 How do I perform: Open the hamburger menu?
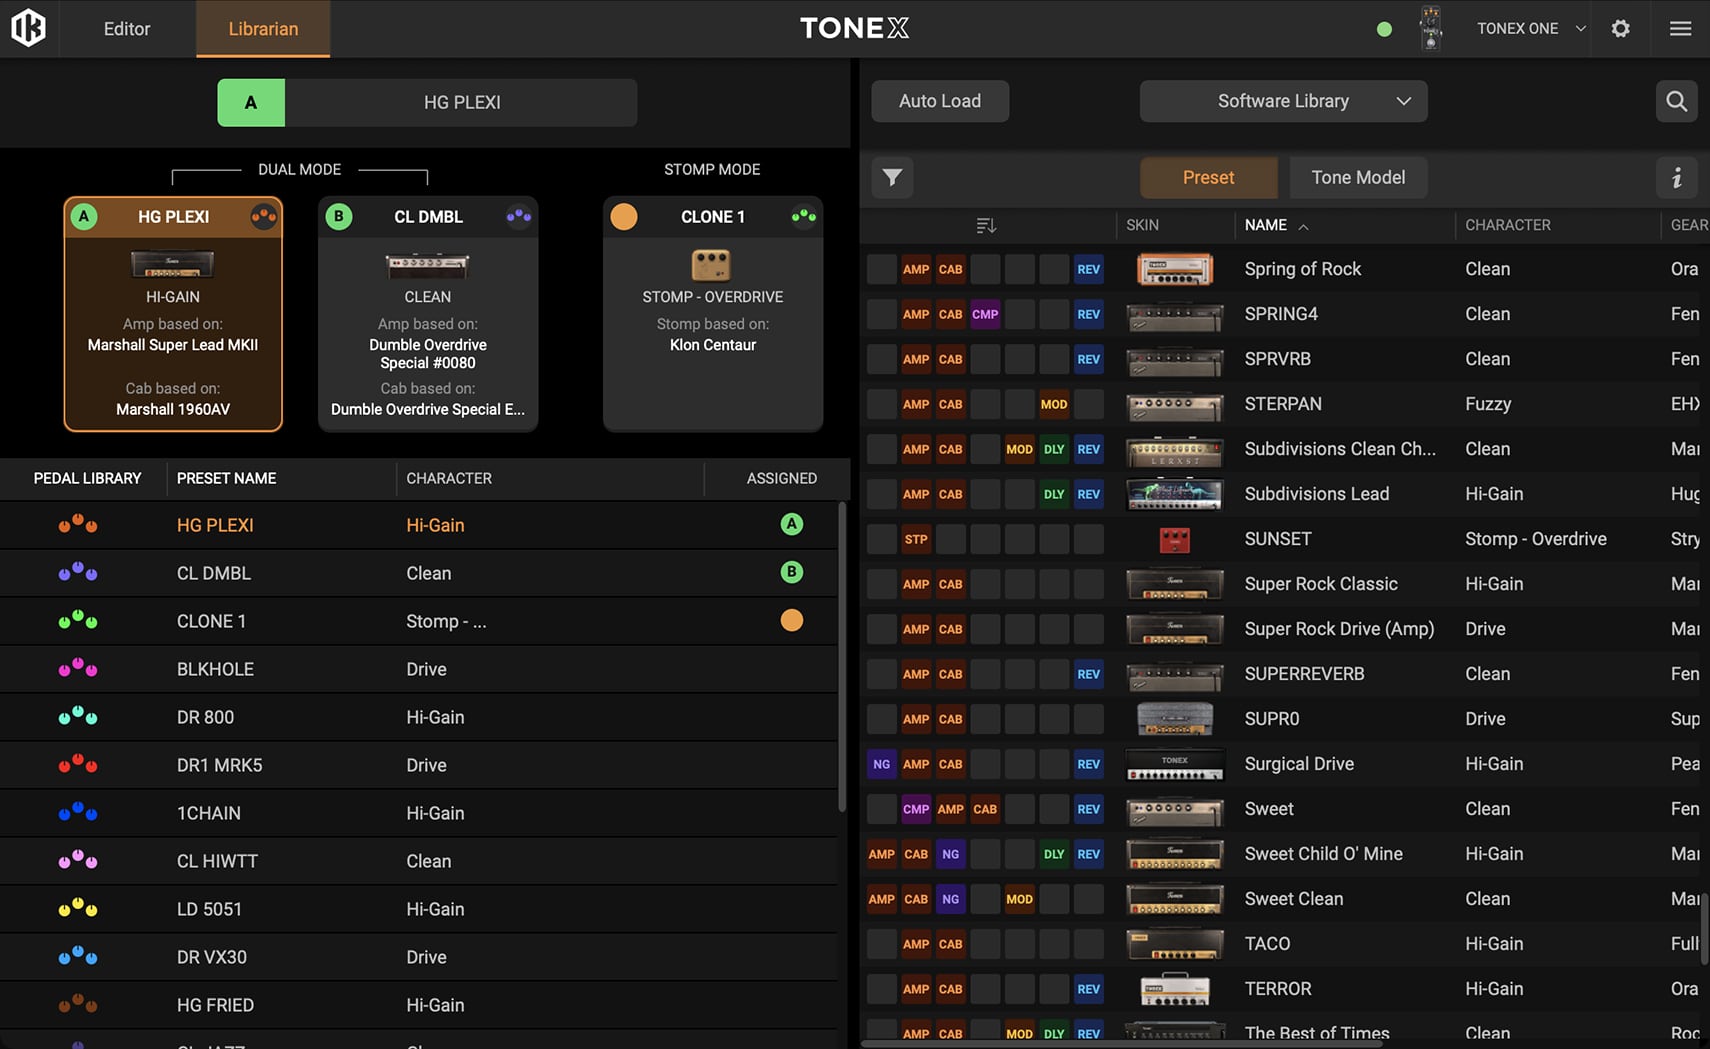click(x=1680, y=28)
